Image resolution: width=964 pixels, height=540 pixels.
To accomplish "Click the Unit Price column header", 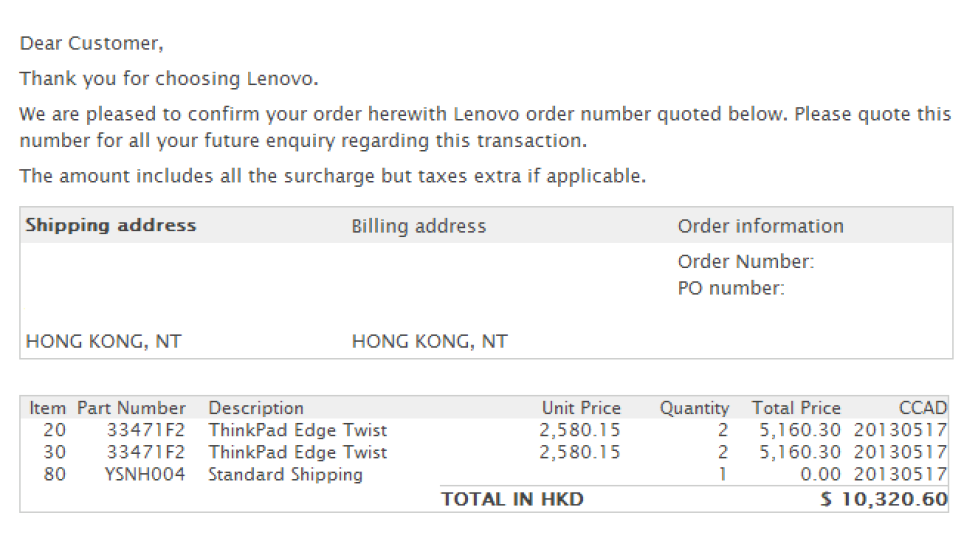I will coord(581,408).
